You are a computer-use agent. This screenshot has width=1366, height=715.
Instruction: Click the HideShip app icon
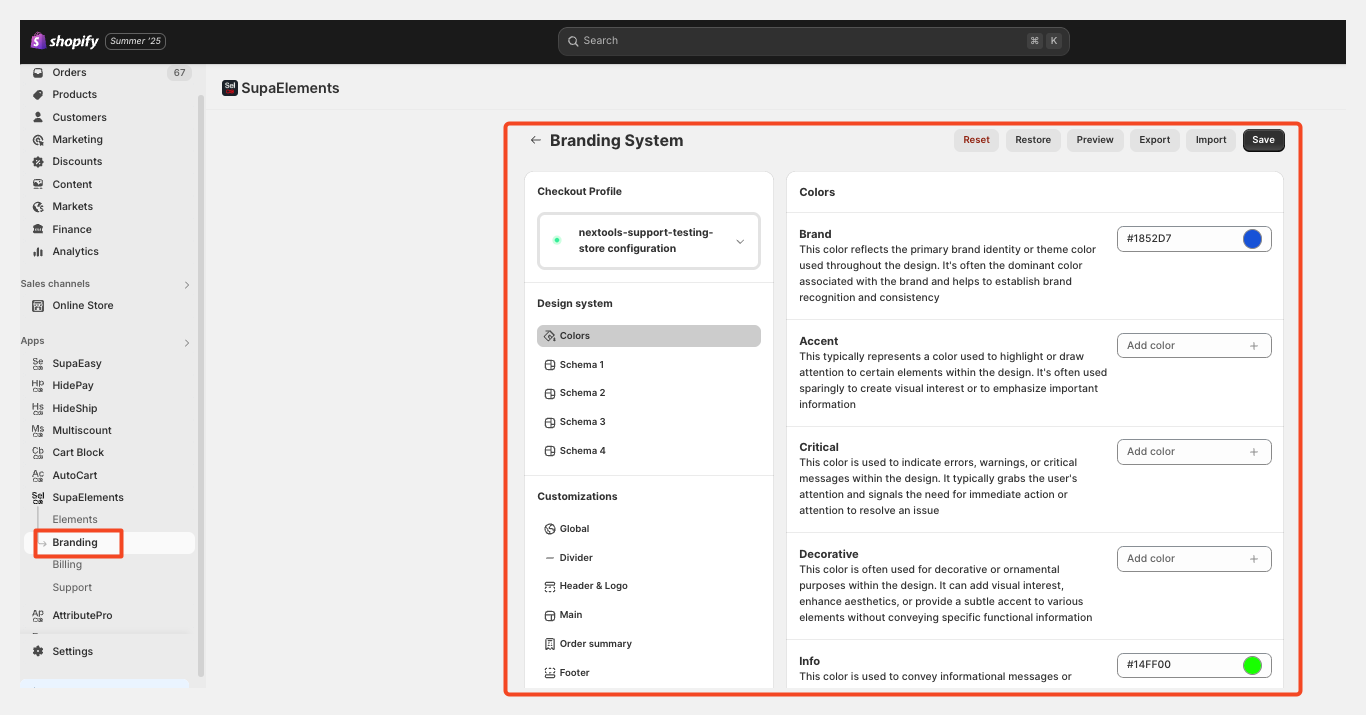pyautogui.click(x=38, y=408)
